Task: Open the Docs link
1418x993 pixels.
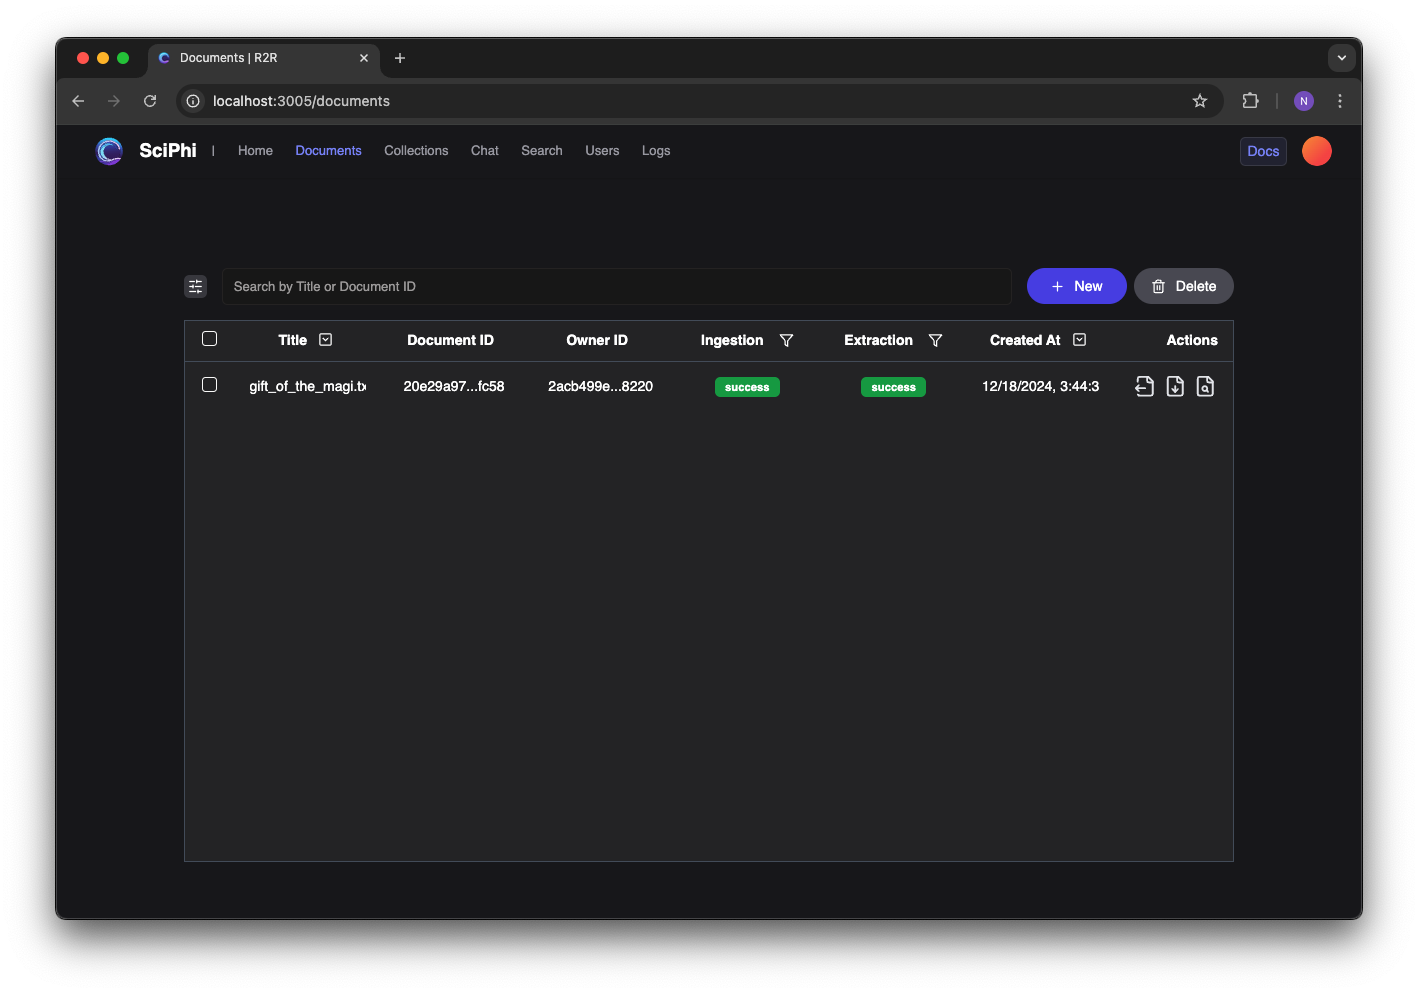Action: 1263,151
